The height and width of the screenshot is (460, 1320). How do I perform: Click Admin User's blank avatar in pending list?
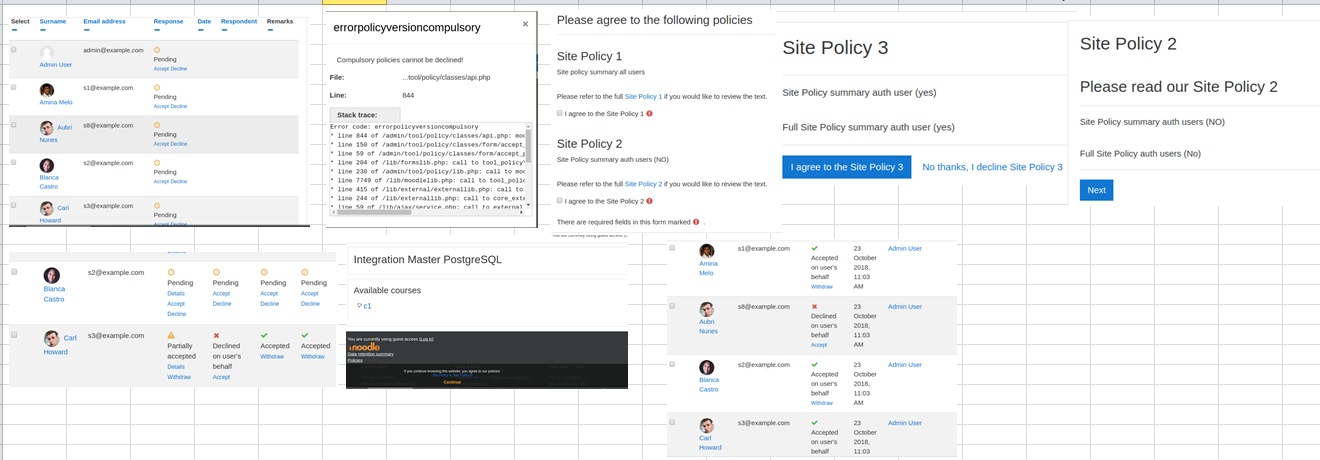(47, 53)
